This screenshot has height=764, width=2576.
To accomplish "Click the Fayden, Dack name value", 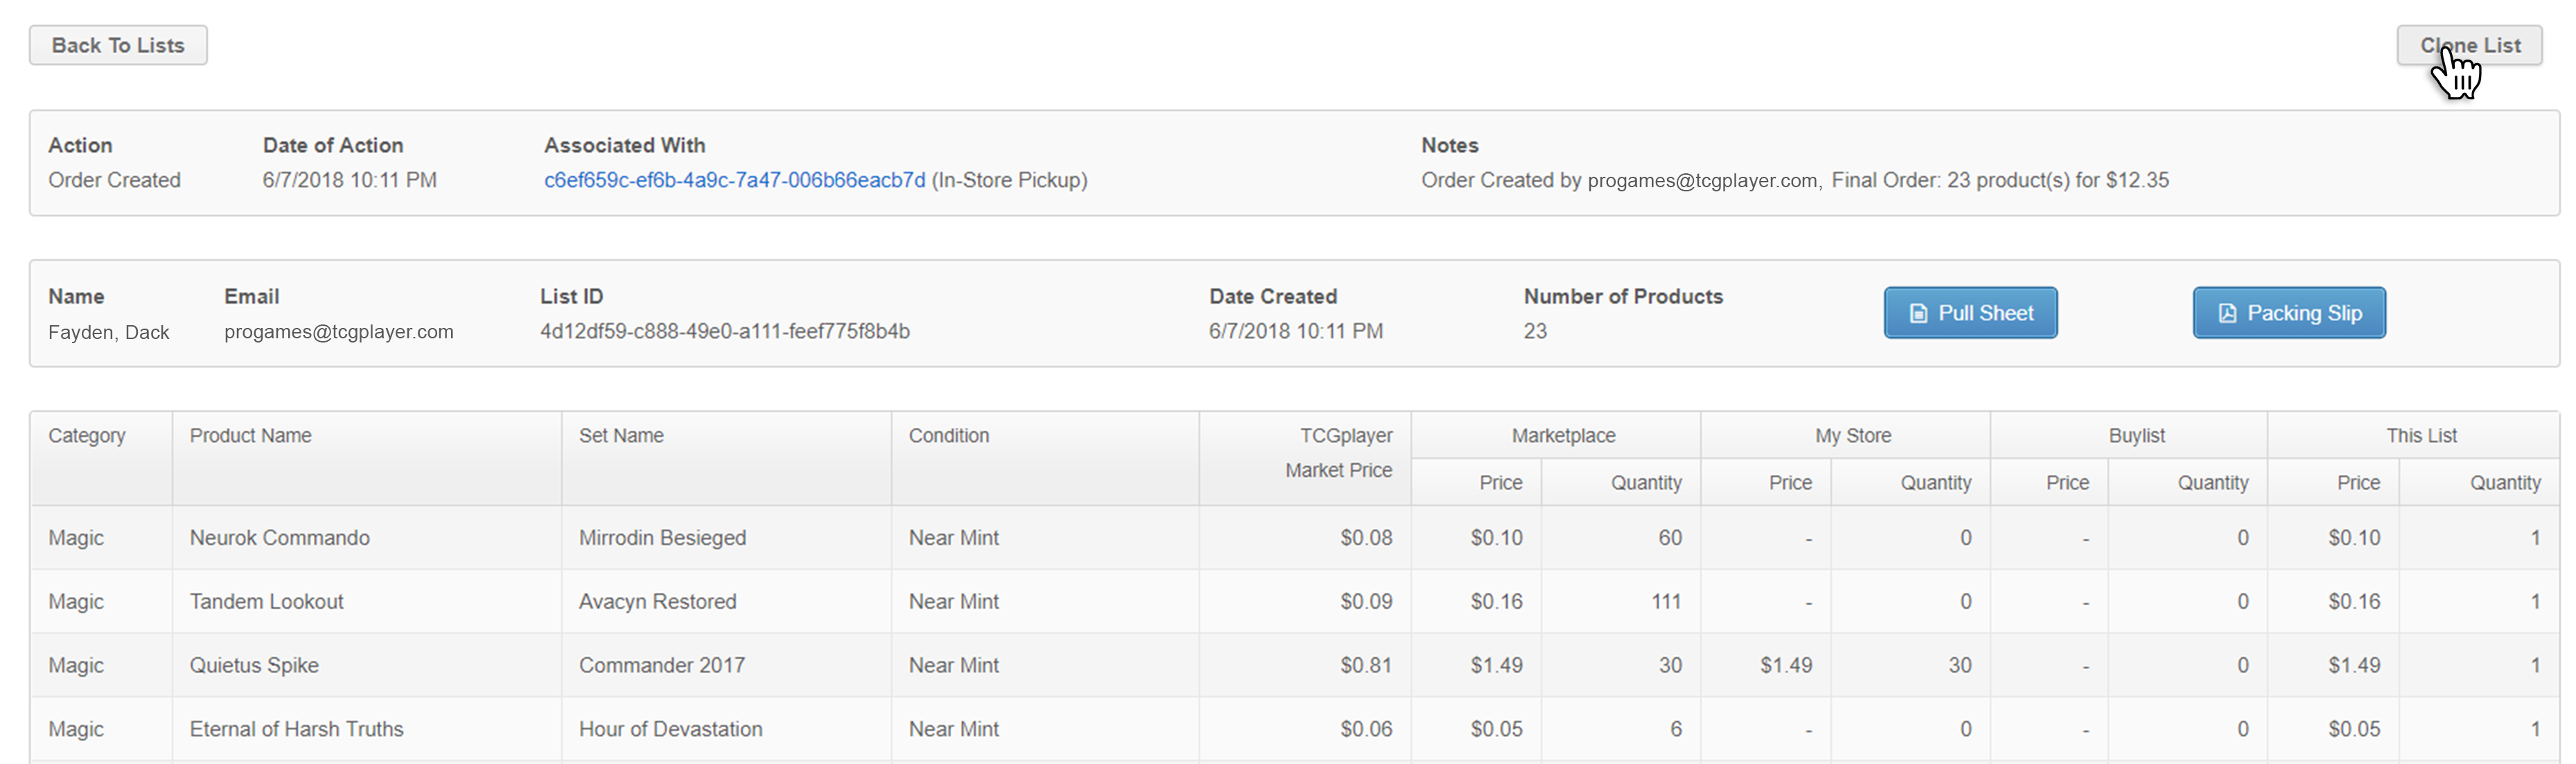I will [108, 332].
